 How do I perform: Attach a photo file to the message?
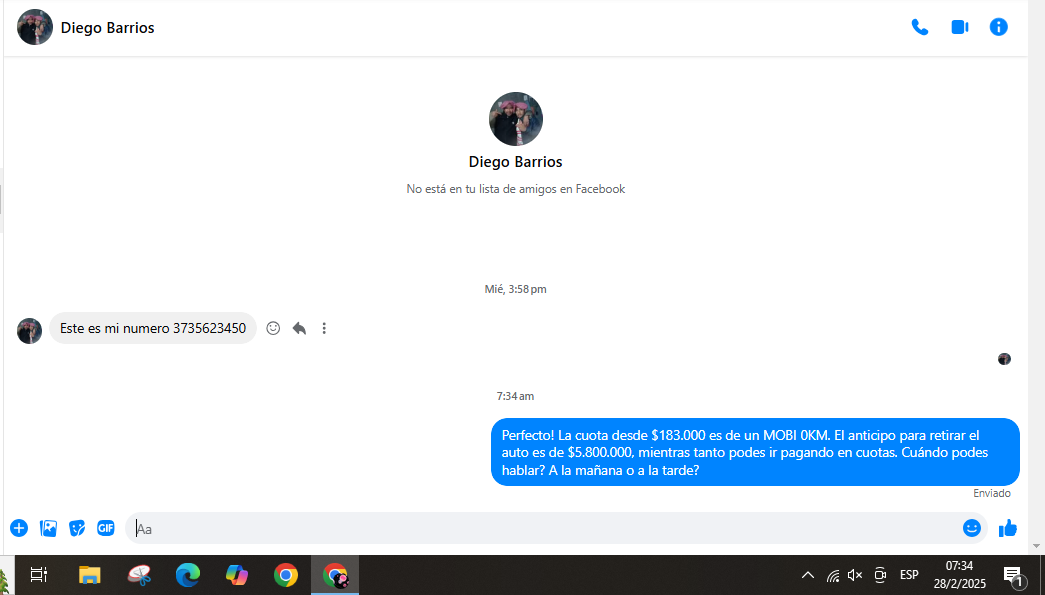[x=48, y=528]
